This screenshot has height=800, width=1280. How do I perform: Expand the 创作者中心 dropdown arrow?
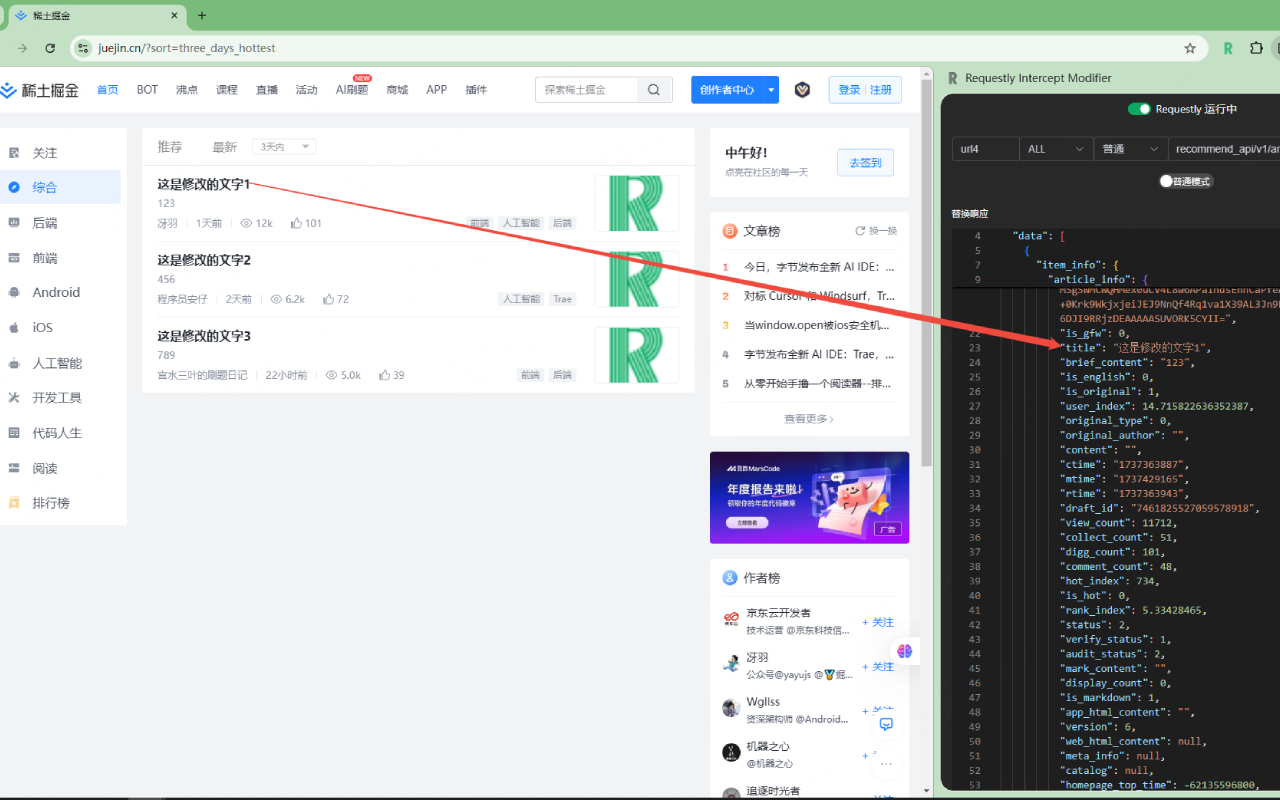pos(771,90)
